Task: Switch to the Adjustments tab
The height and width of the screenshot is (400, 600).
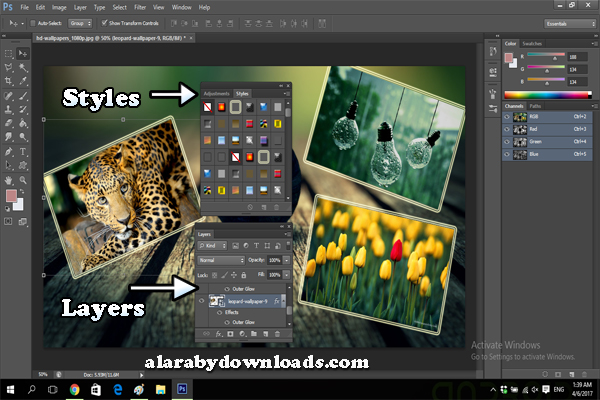Action: pos(217,94)
